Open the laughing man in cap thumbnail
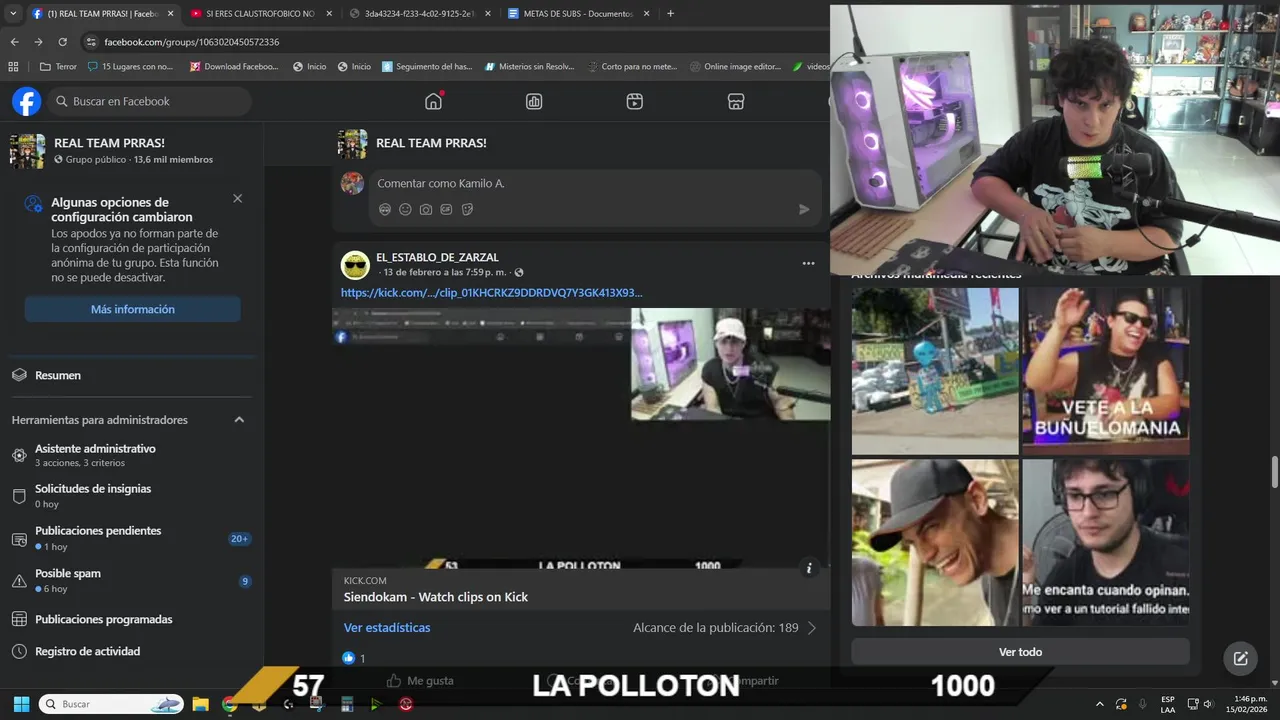Screen dimensions: 1280x720 tap(935, 542)
